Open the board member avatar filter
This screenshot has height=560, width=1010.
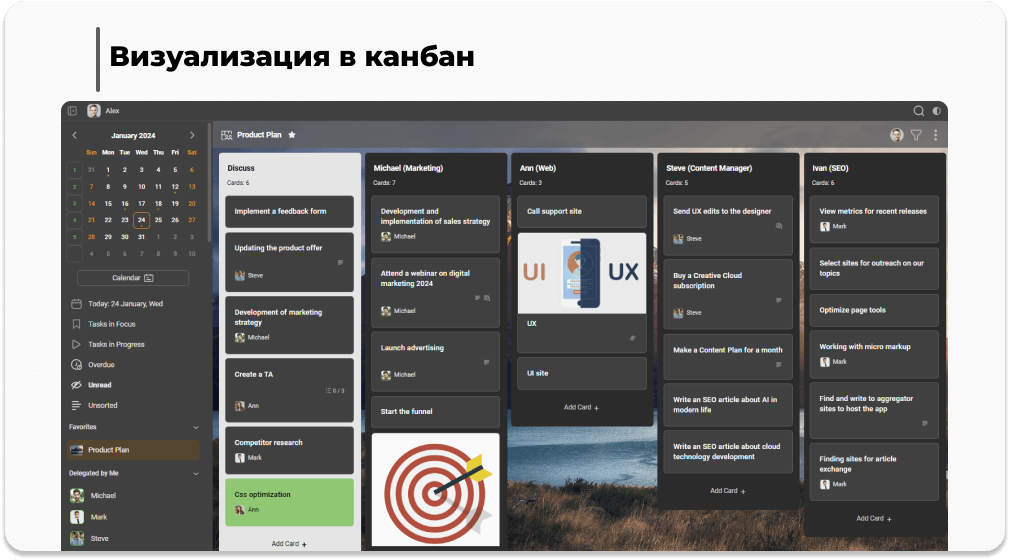pyautogui.click(x=897, y=135)
